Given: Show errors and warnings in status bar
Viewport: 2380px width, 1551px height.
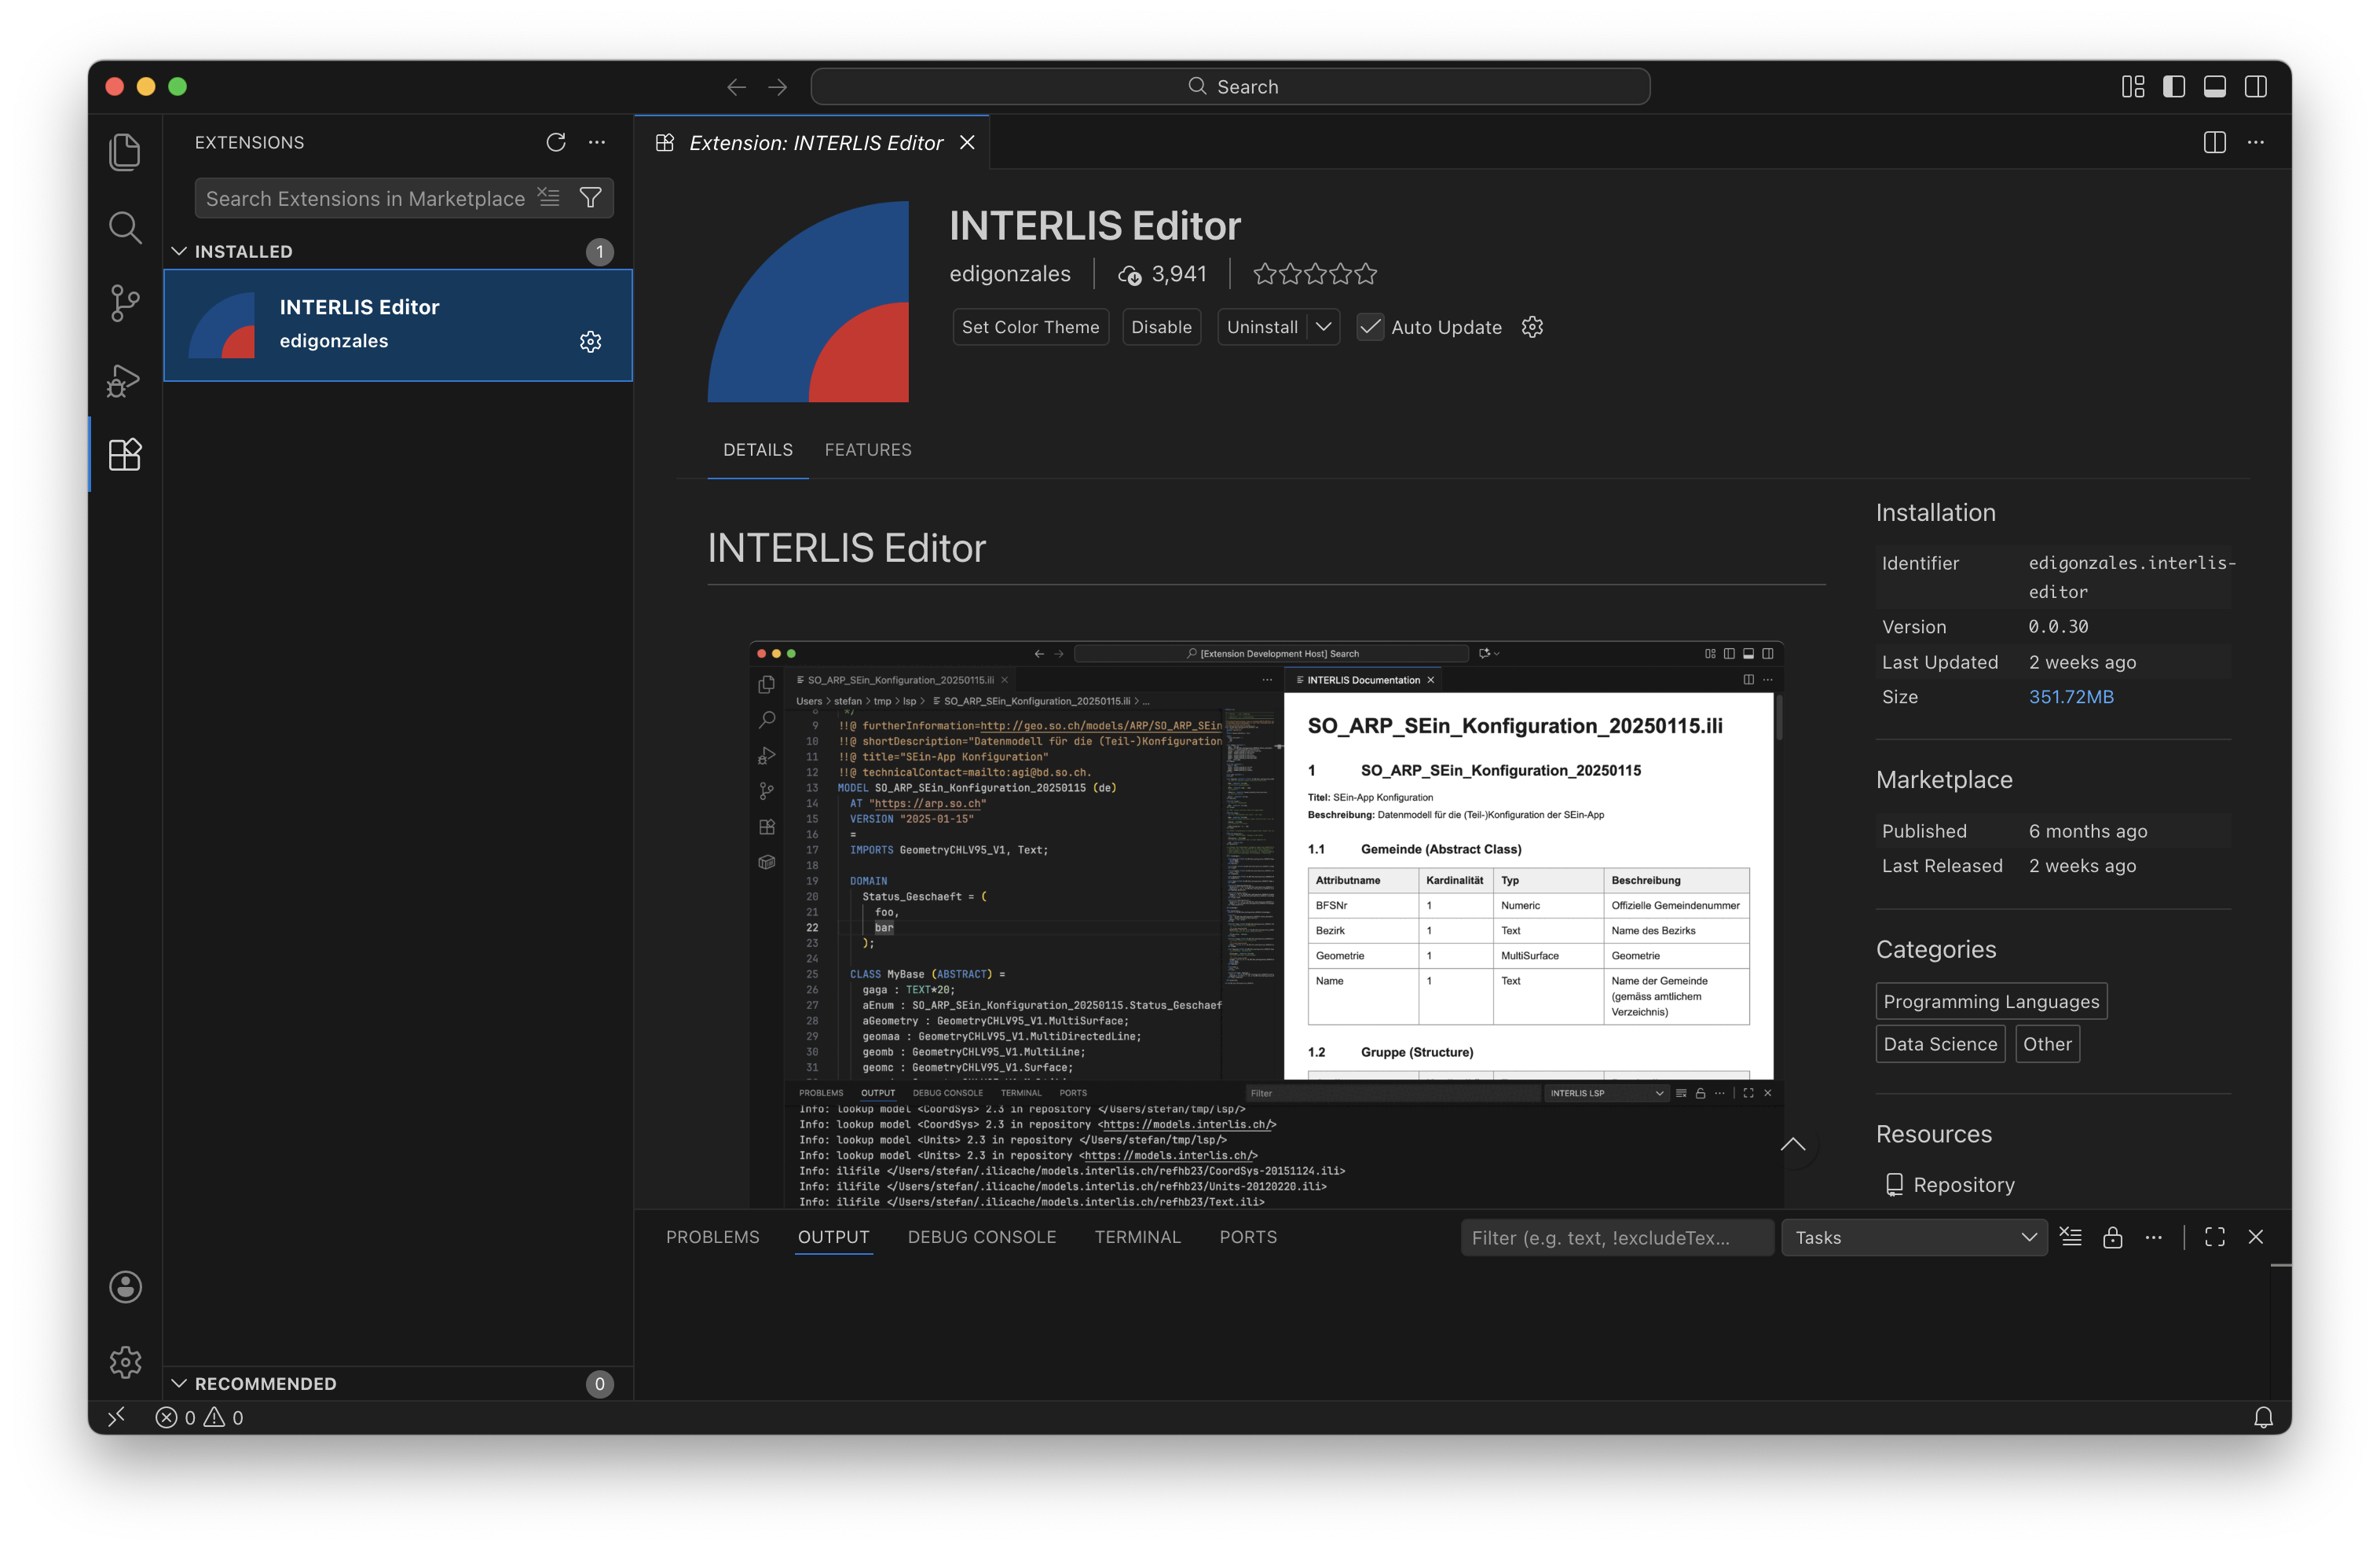Looking at the screenshot, I should [199, 1417].
